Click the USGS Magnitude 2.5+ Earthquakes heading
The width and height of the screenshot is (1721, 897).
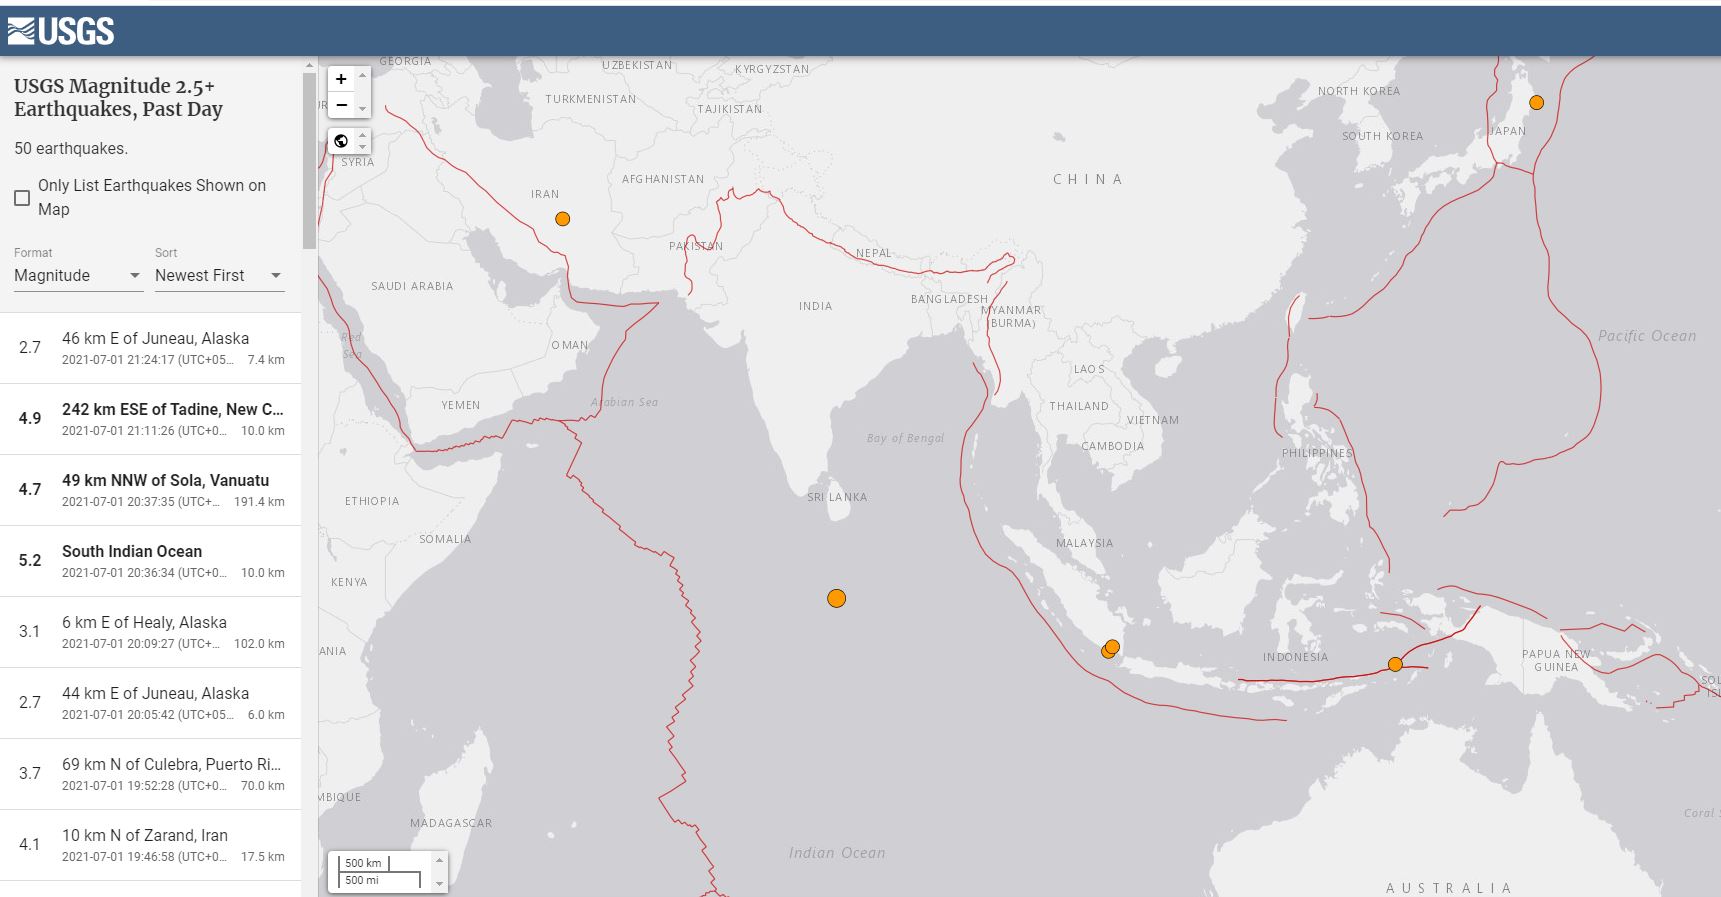pos(118,98)
